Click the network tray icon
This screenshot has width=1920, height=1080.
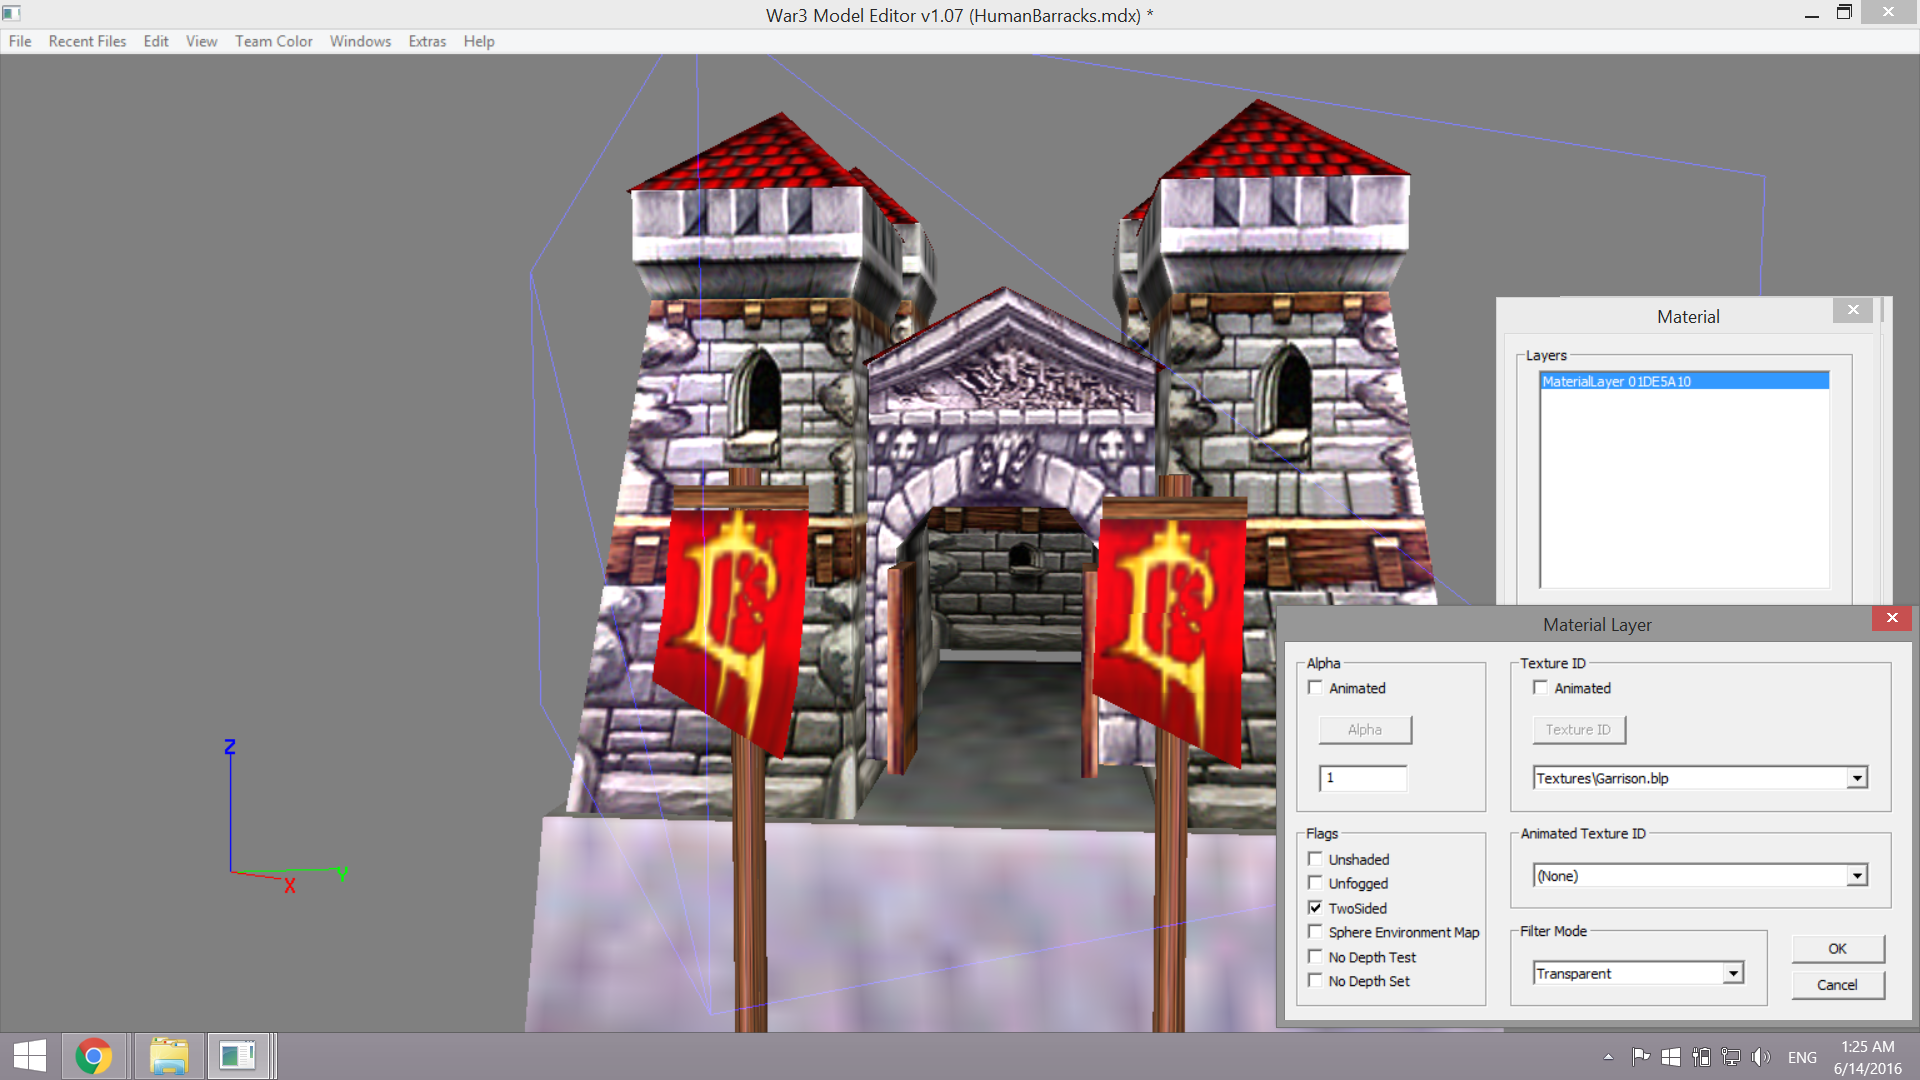click(x=1731, y=1057)
